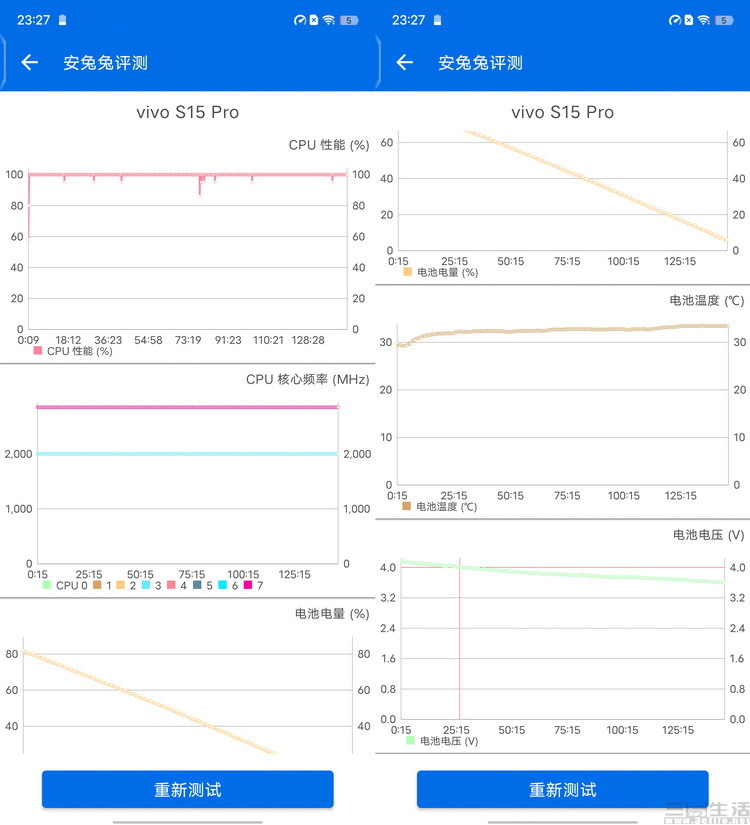Select the dark teal CPU 5 legend swatch

(197, 585)
